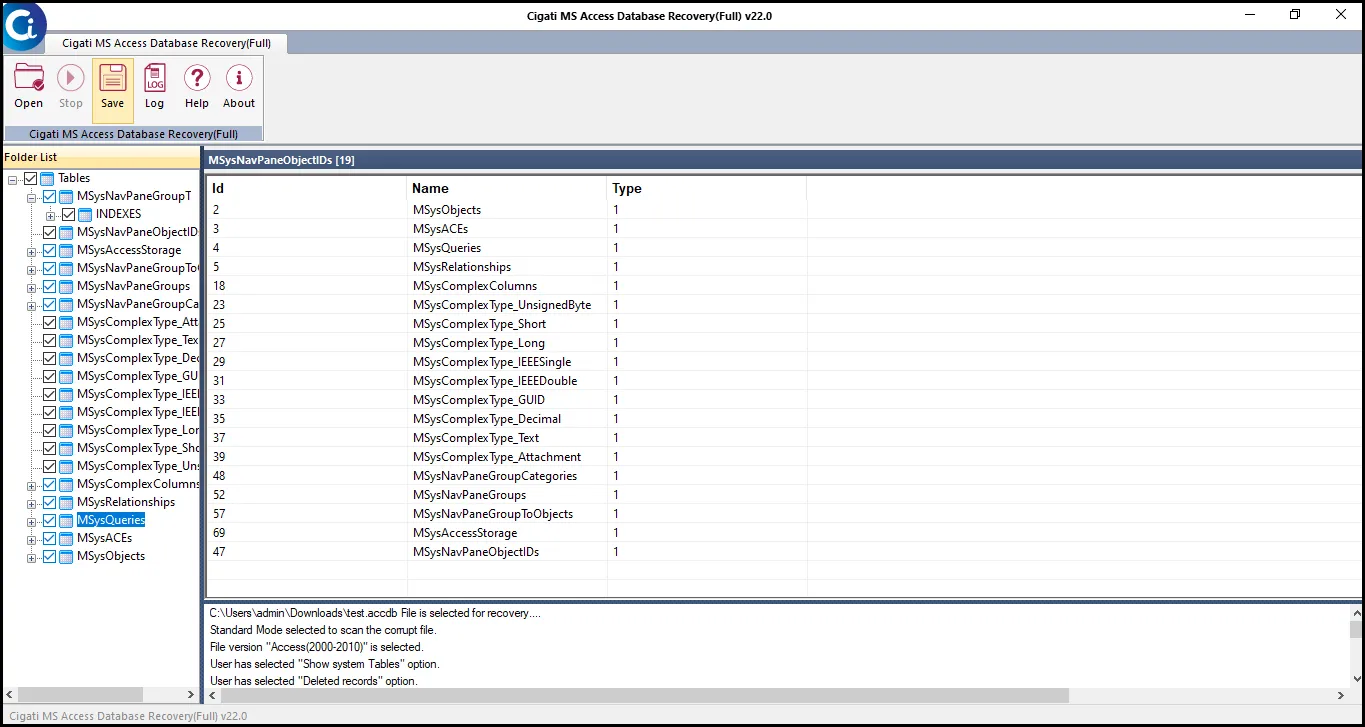Click the table icon beside MSysComplexType_Dec

(x=66, y=358)
